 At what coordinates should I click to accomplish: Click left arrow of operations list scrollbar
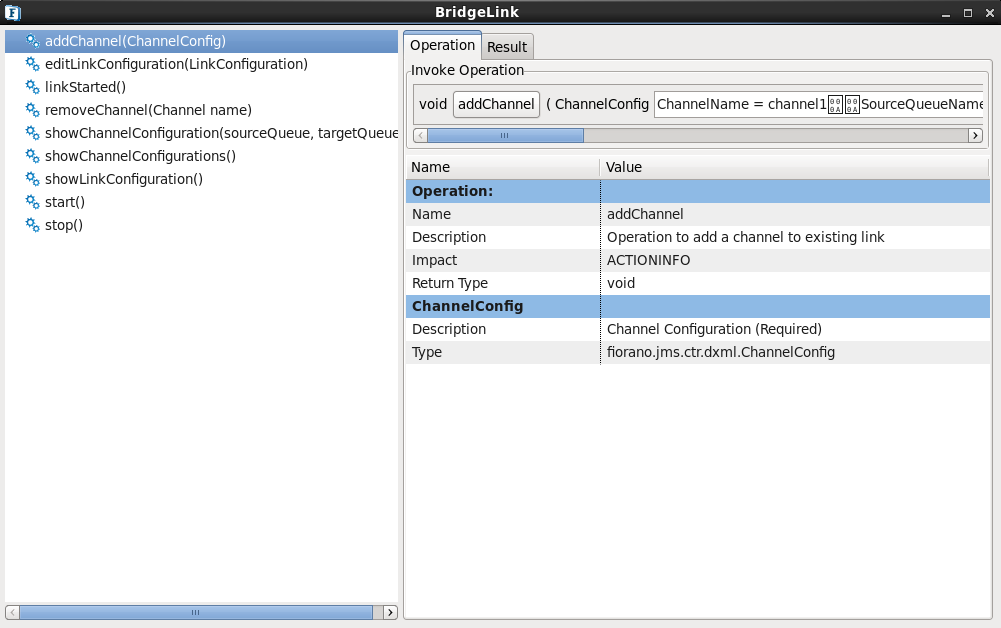[x=12, y=612]
